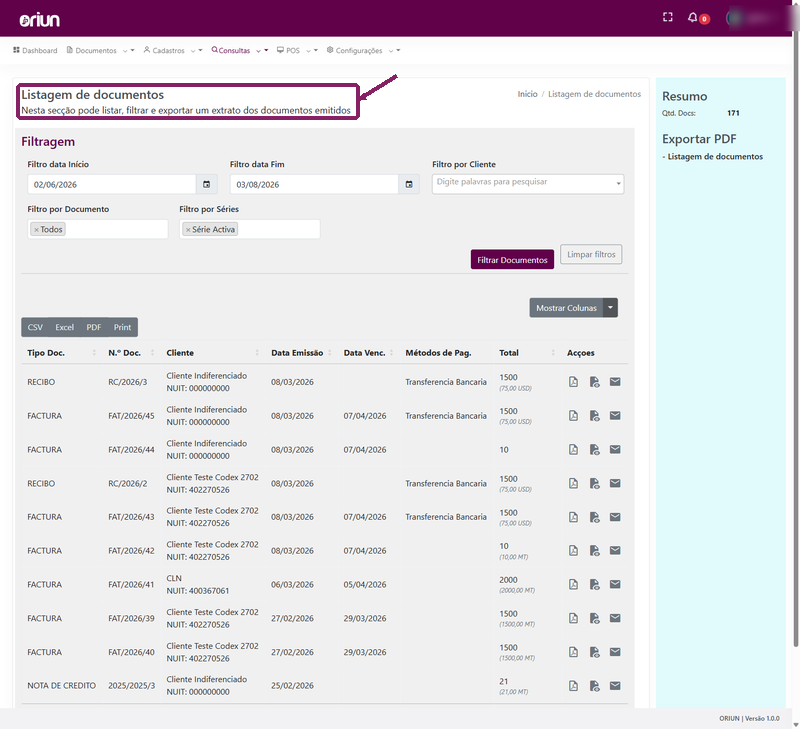Open calendar icon for Filtro data Fim
Screen dimensions: 800x729
pyautogui.click(x=409, y=184)
